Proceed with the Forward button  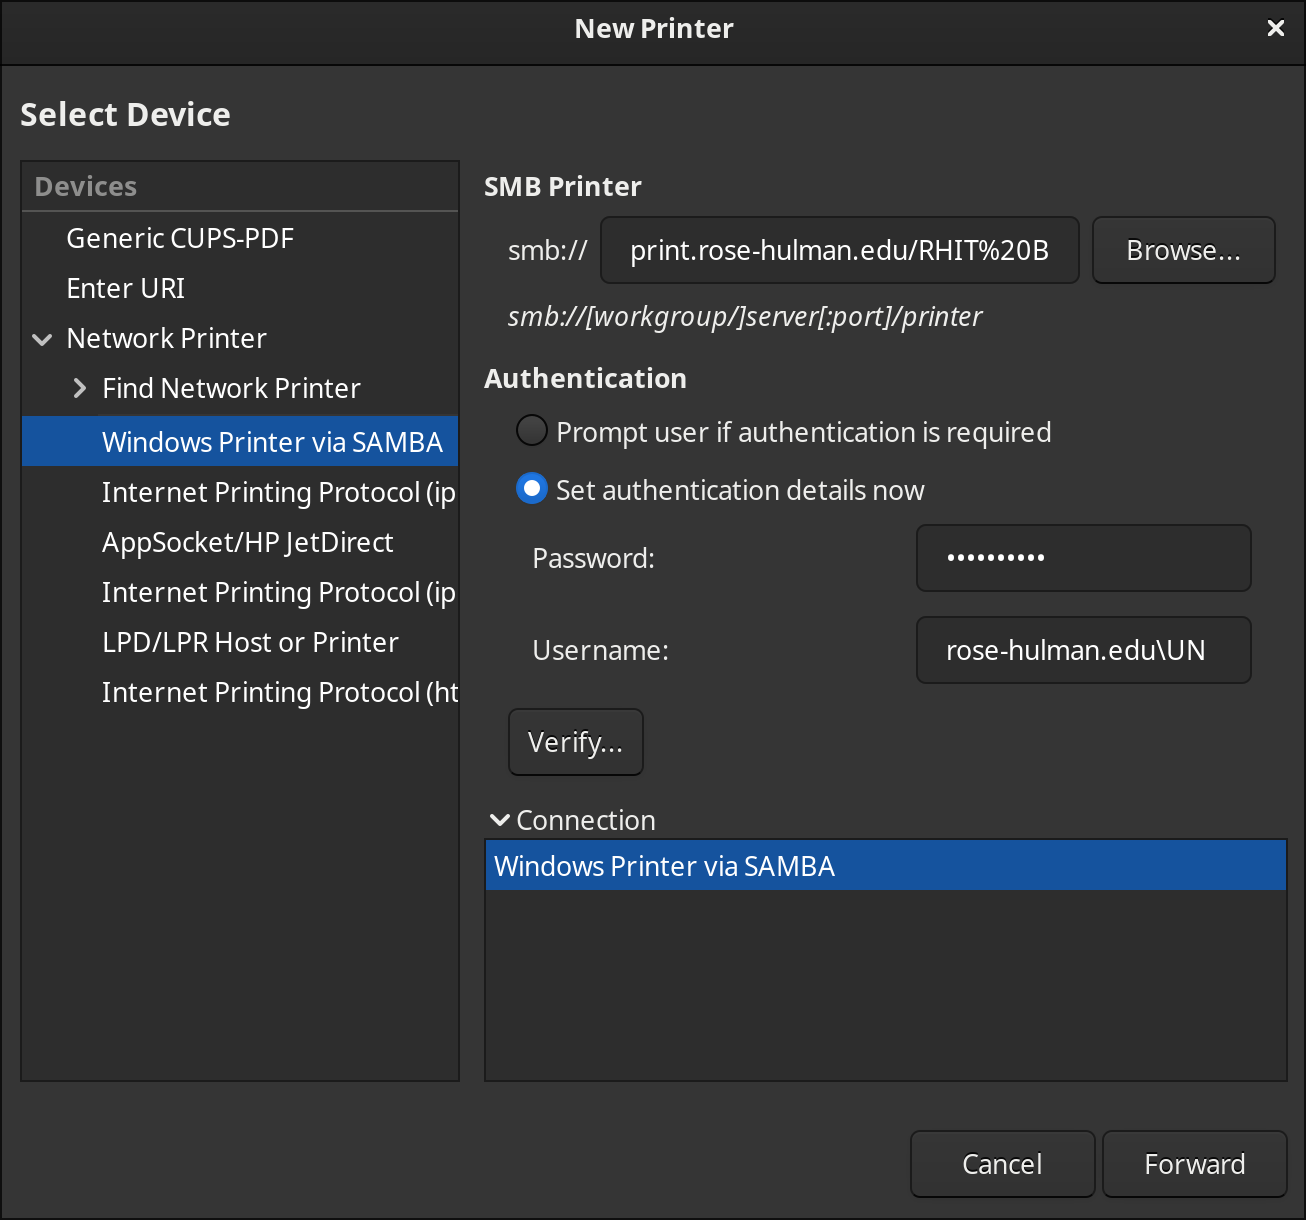pyautogui.click(x=1194, y=1164)
